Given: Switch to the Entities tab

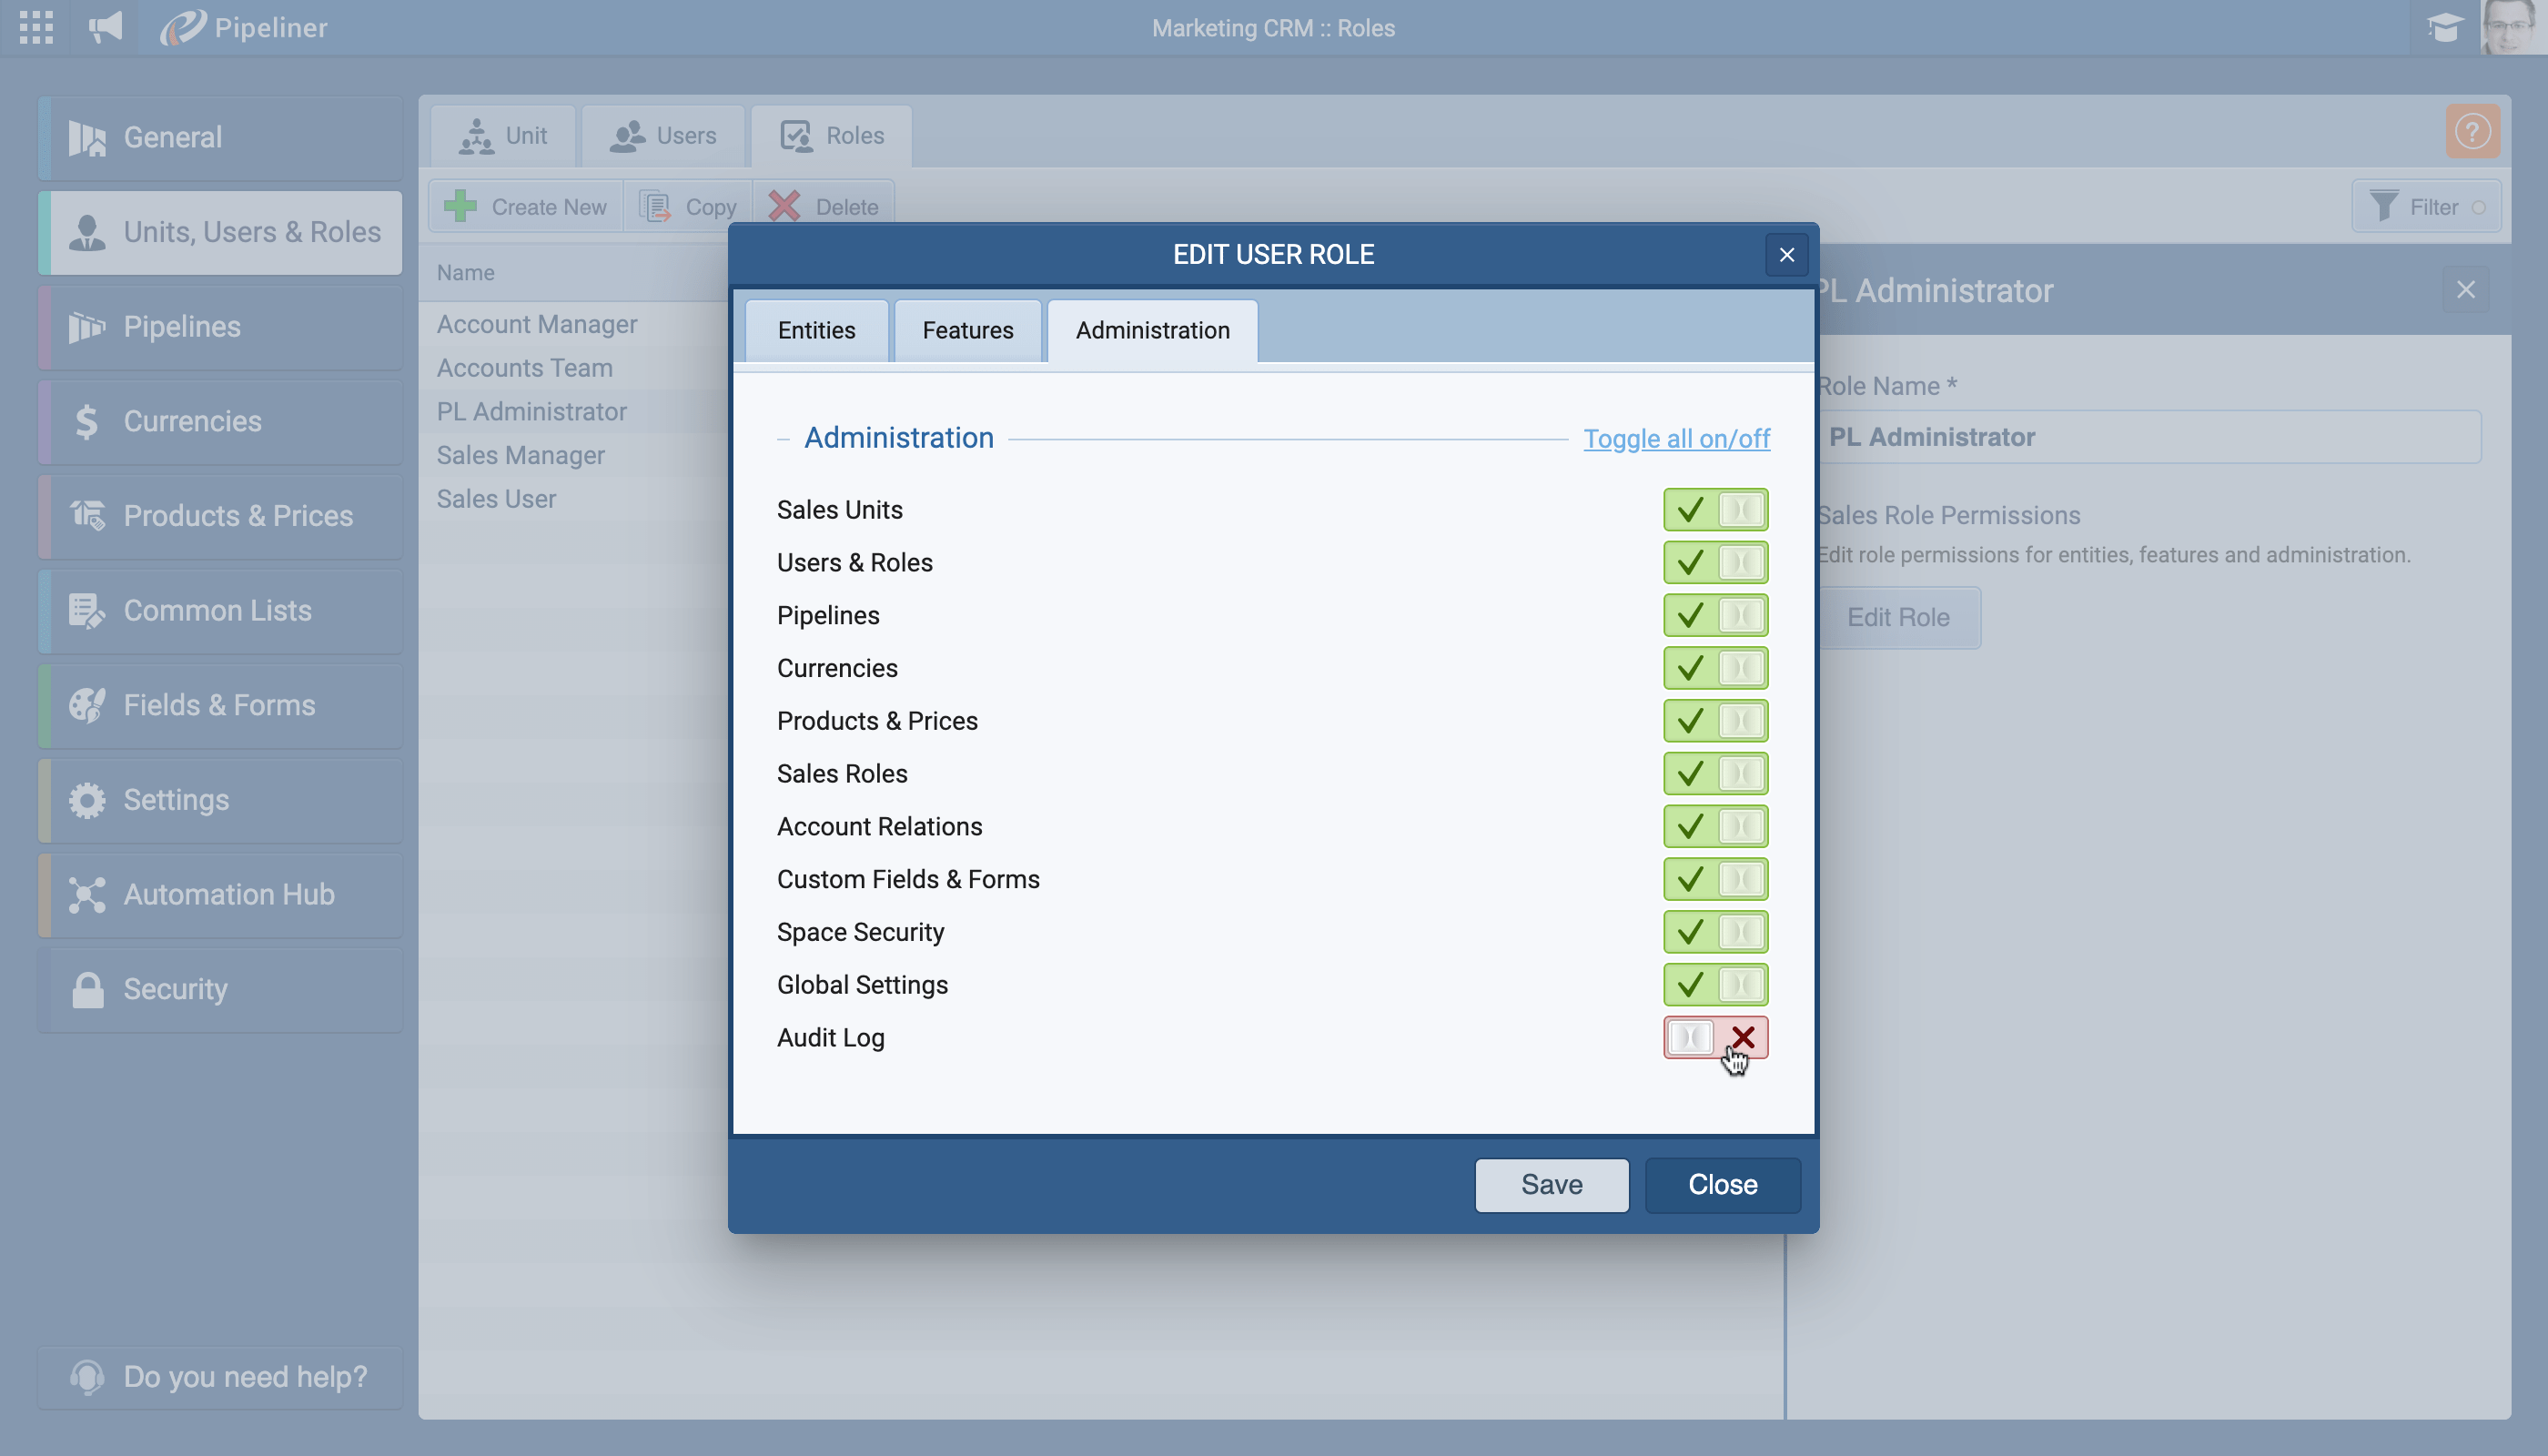Looking at the screenshot, I should tap(816, 331).
